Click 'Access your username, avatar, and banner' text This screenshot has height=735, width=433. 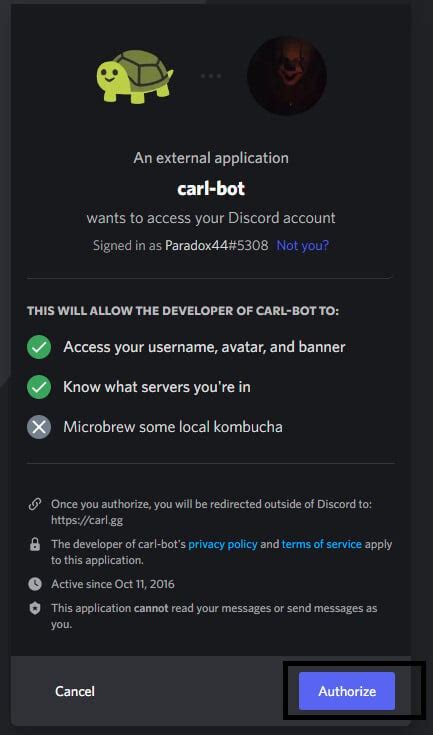coord(204,347)
